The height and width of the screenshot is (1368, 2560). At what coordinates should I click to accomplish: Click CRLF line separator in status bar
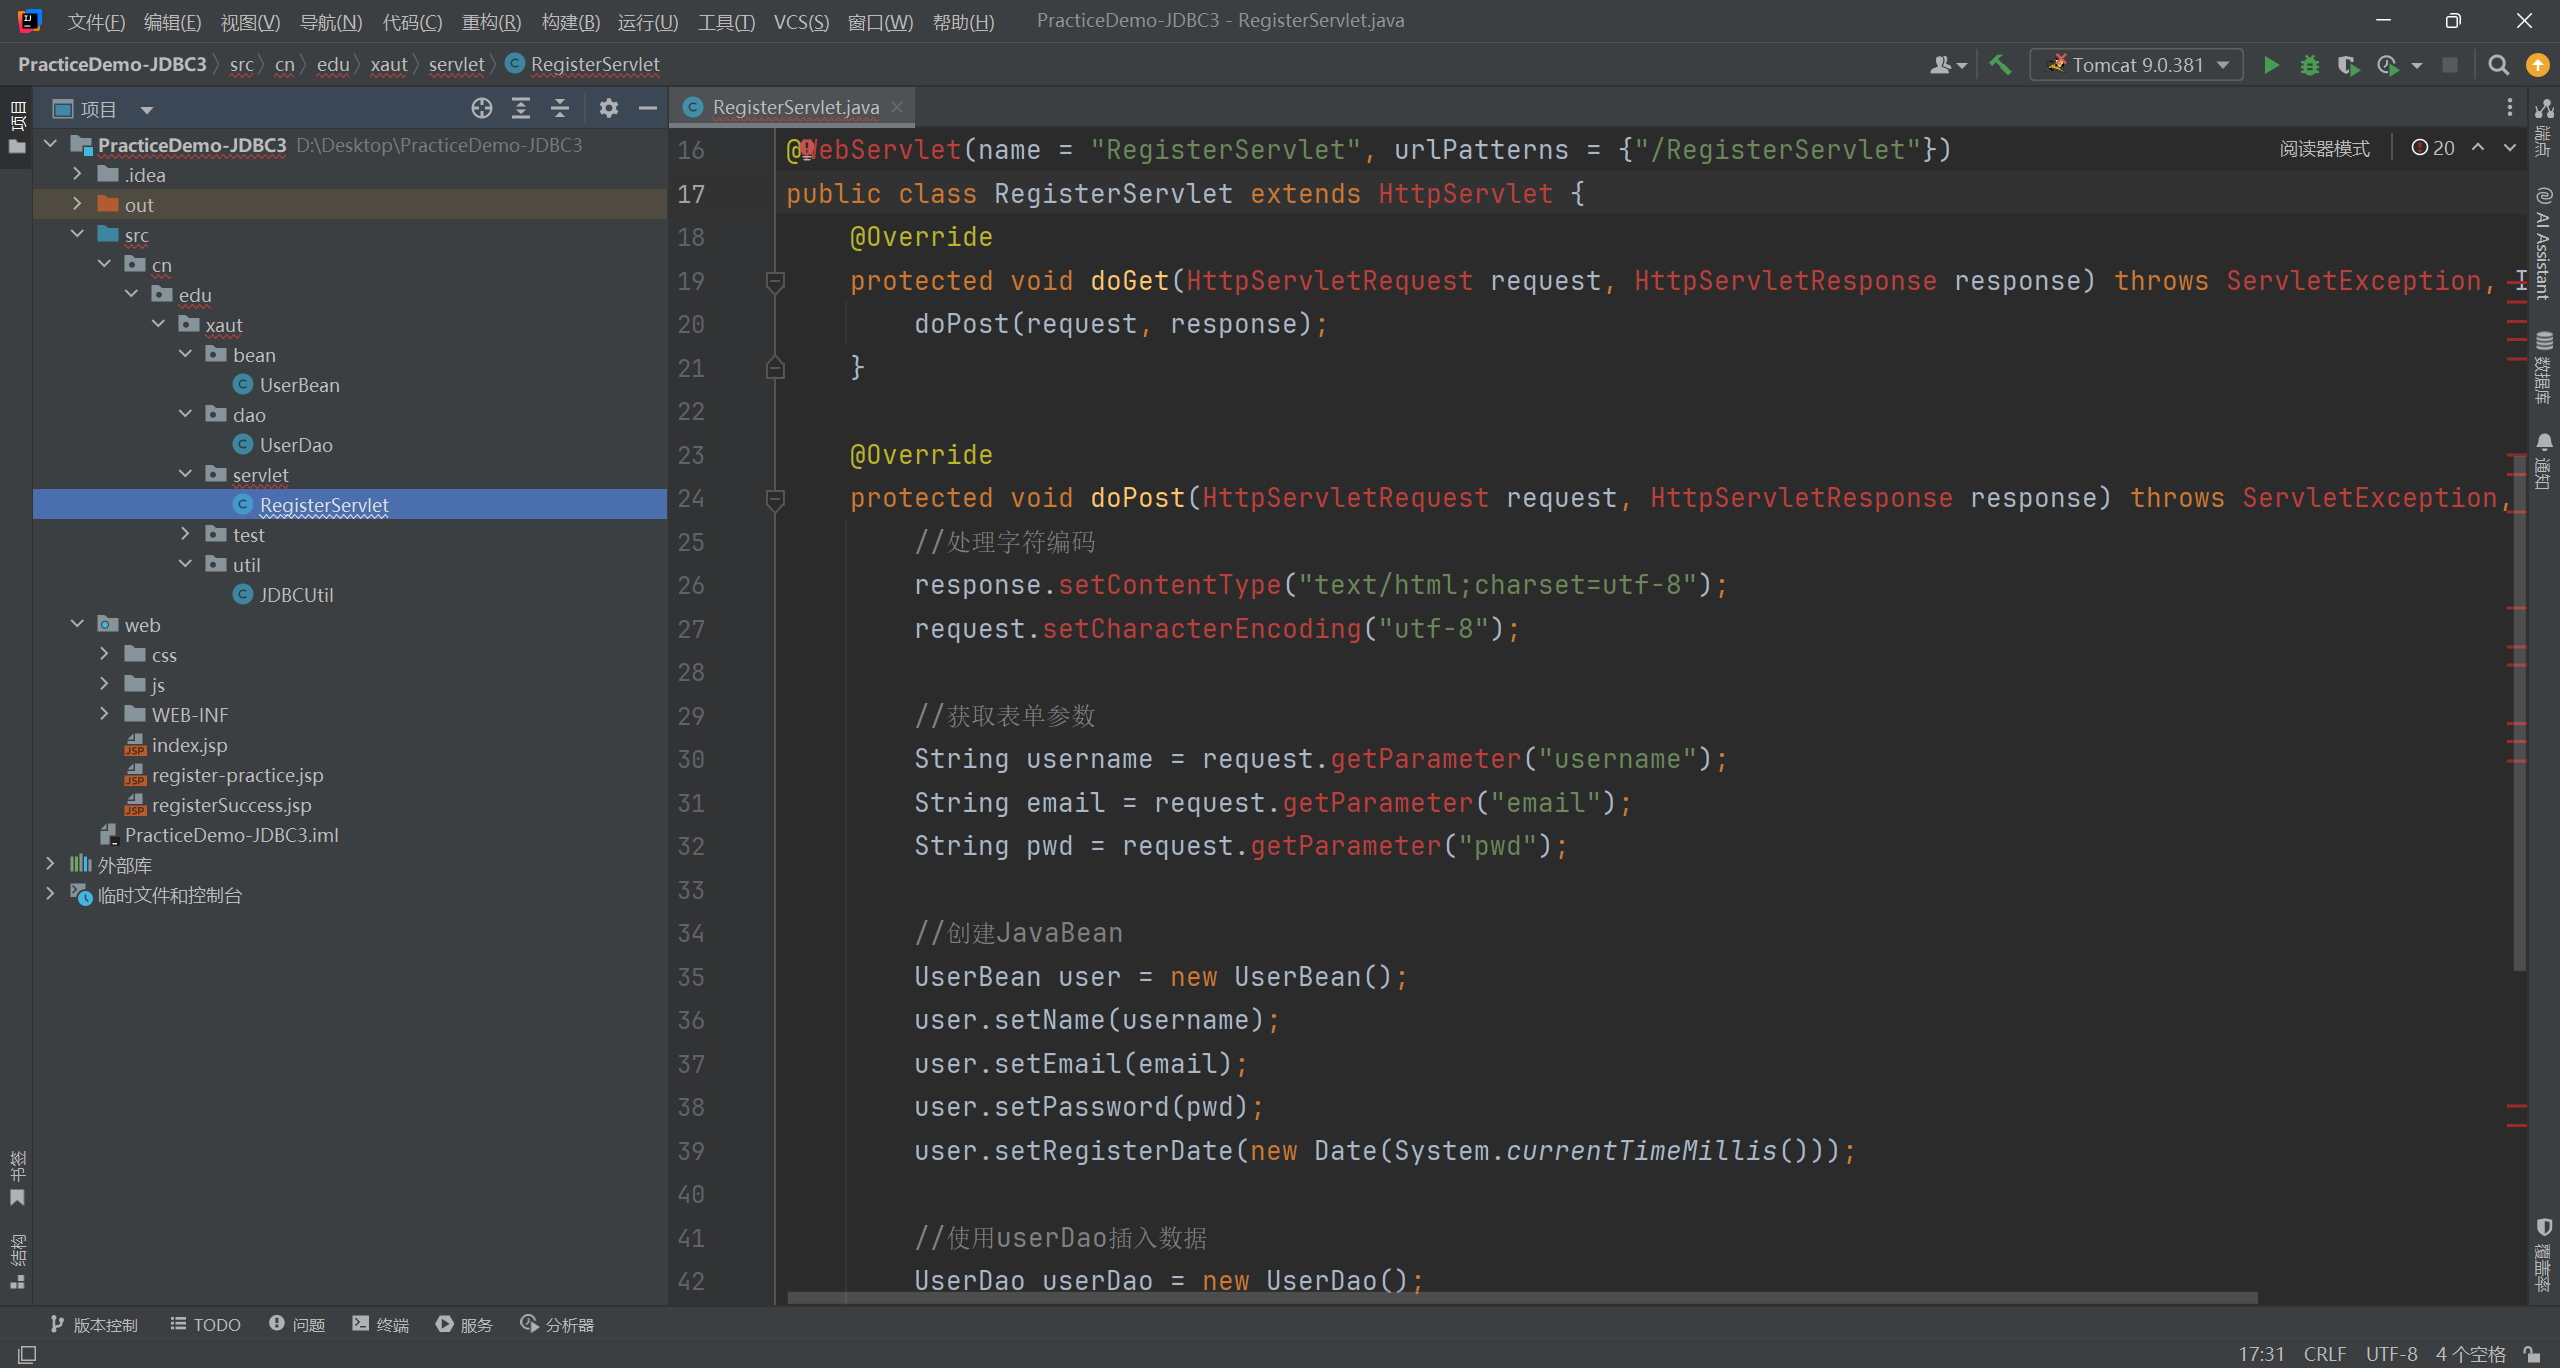[2325, 1354]
